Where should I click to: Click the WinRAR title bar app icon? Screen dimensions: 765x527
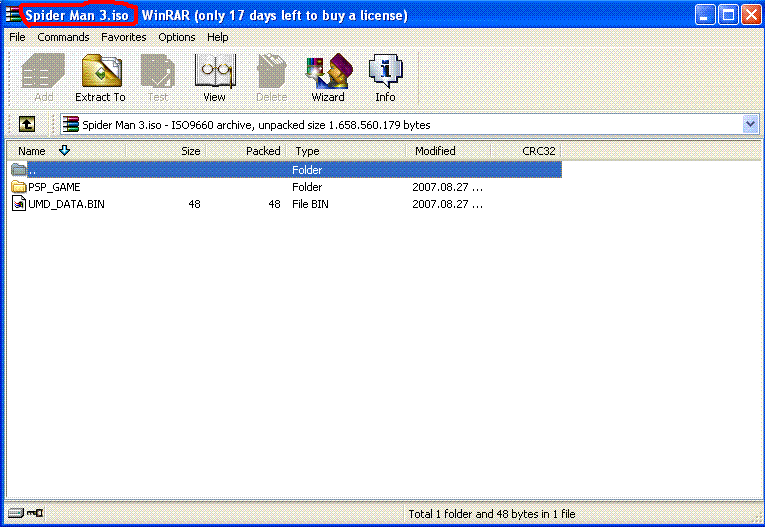[x=13, y=15]
